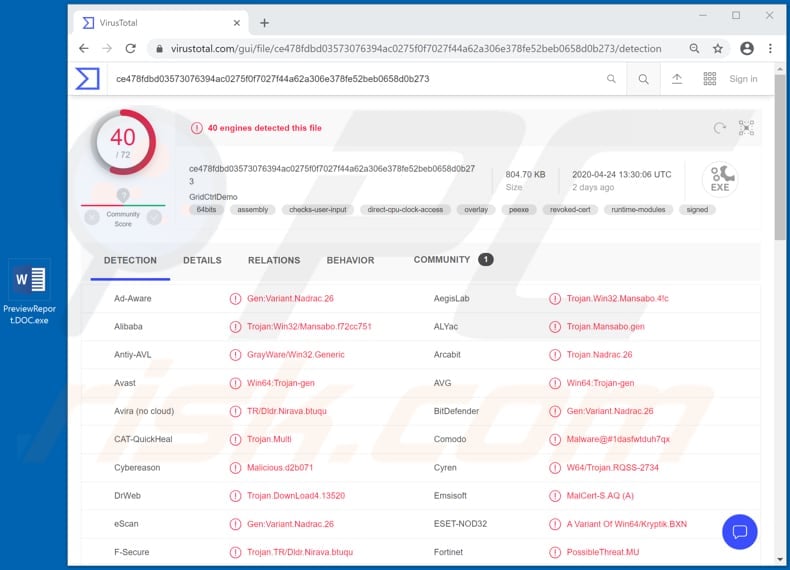Click the 64bits tag

pyautogui.click(x=206, y=210)
